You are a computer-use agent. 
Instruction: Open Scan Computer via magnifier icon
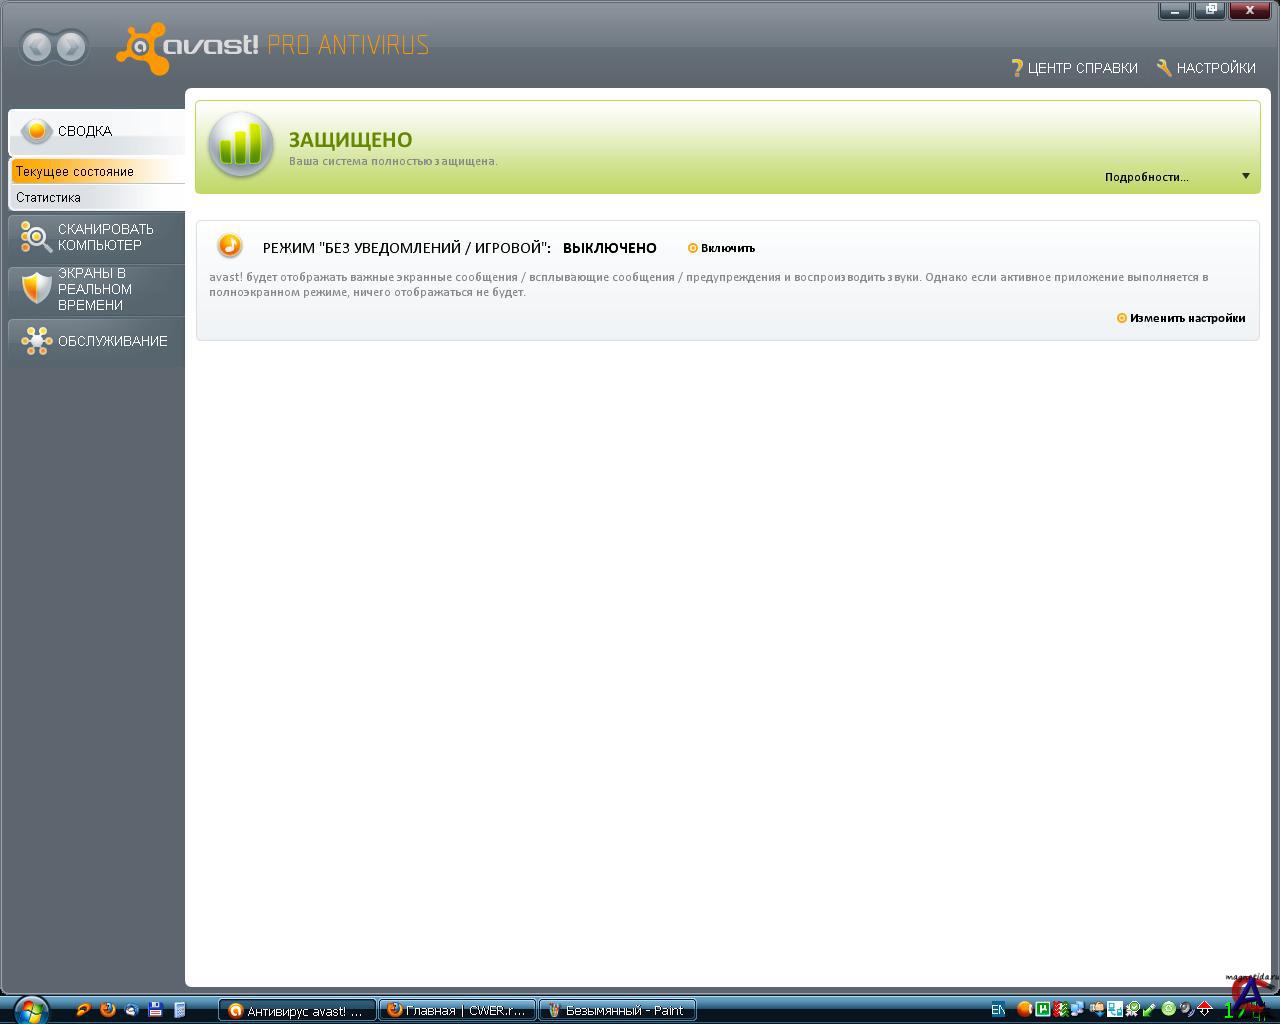point(36,237)
